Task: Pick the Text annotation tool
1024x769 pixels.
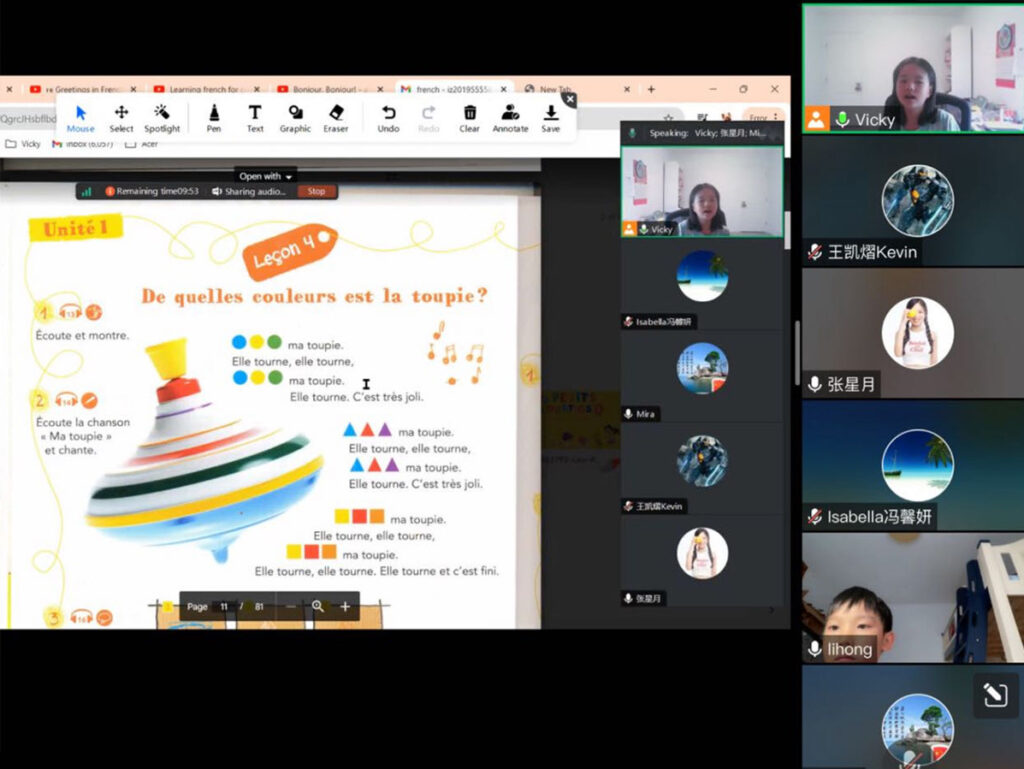Action: click(x=255, y=119)
